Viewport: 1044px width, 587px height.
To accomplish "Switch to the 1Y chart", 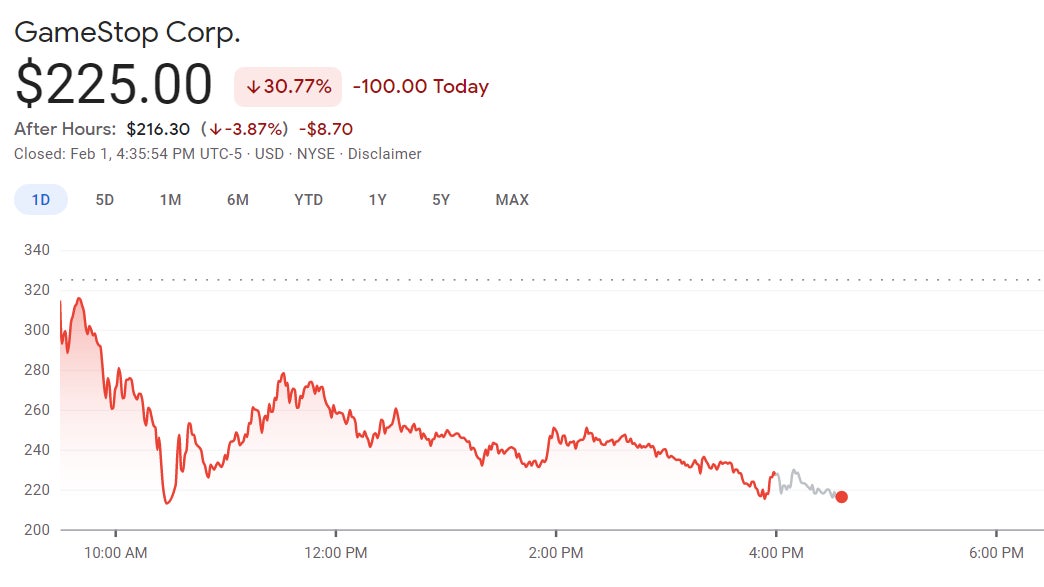I will (377, 199).
